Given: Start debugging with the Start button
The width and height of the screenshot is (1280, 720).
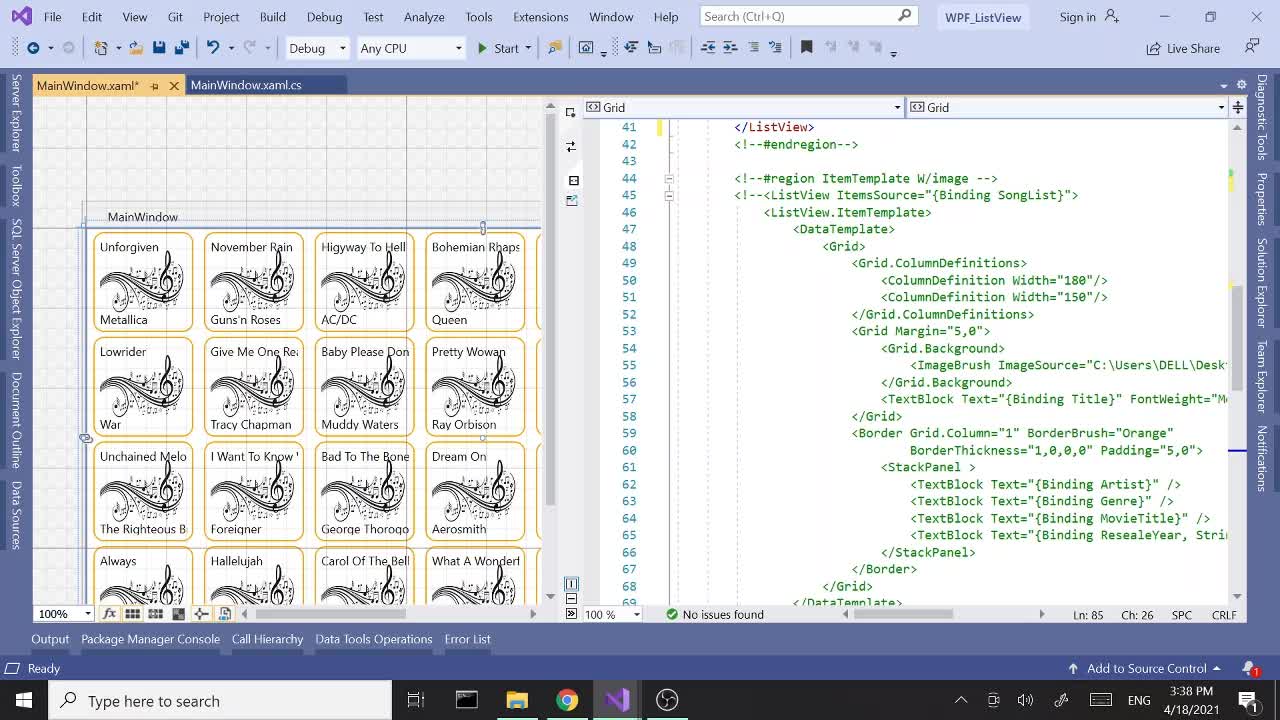Looking at the screenshot, I should [498, 48].
